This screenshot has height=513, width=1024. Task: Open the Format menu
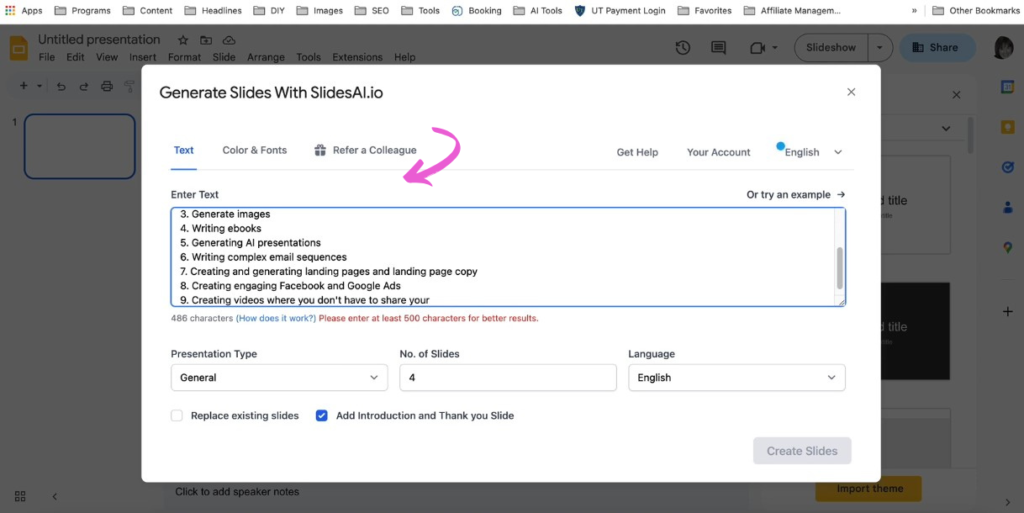184,57
